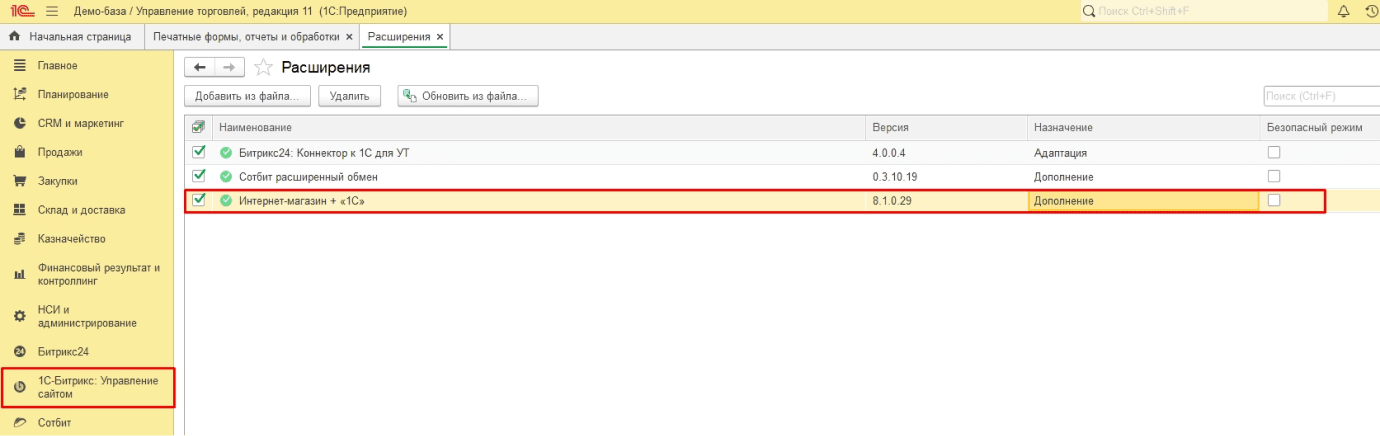Sort by Безопасный режим column header
Screen dimensions: 1380x436
(1320, 128)
